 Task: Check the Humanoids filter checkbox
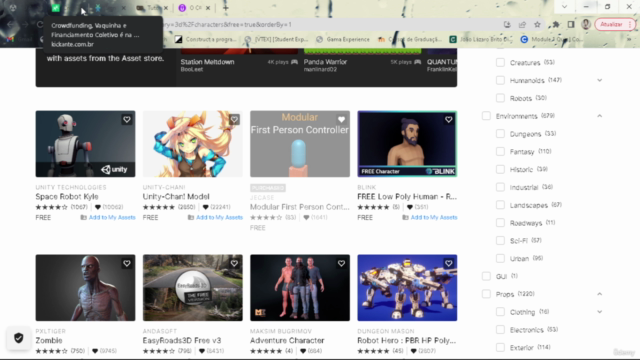click(500, 80)
